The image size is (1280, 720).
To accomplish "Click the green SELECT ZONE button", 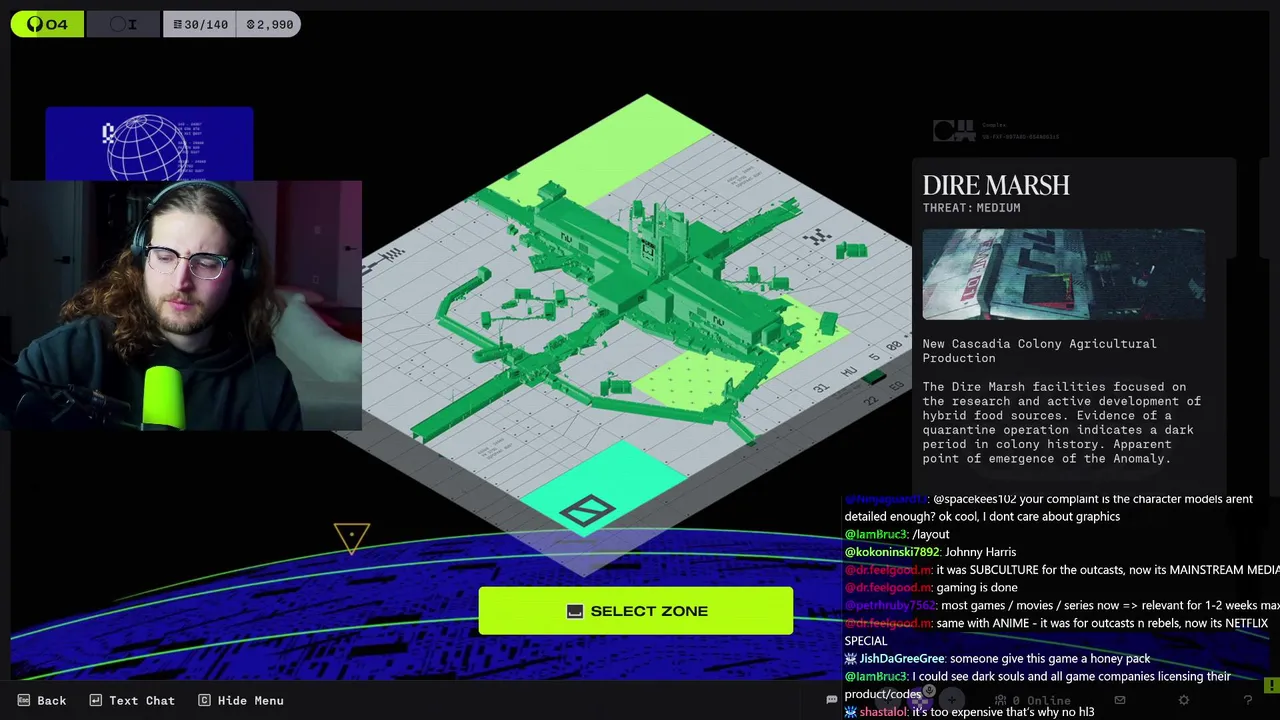I will (635, 611).
